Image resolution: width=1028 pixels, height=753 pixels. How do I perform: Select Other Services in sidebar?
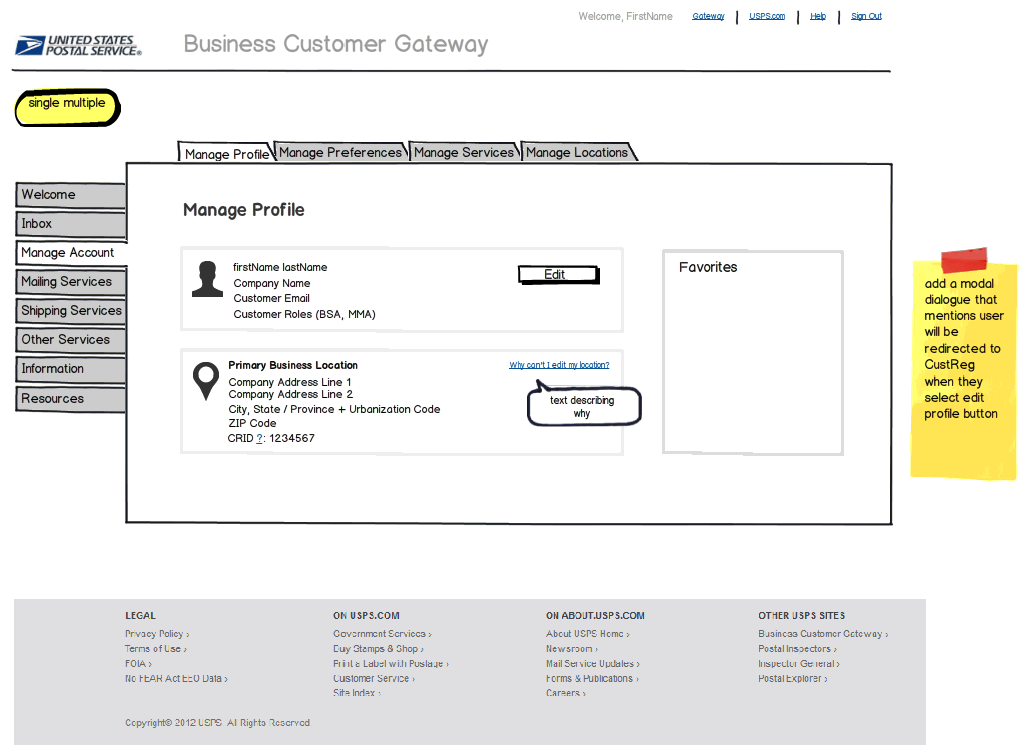click(70, 339)
